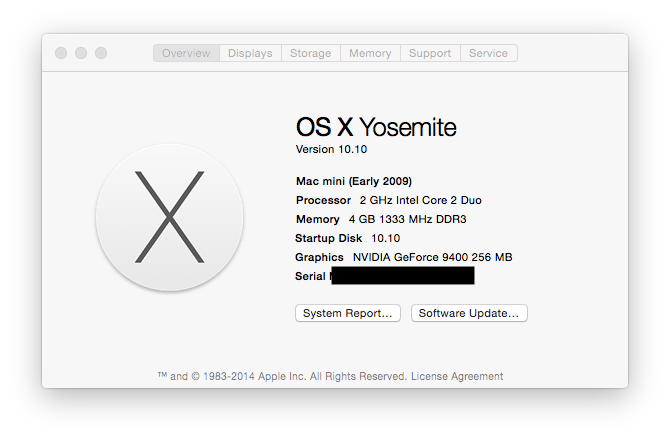The image size is (670, 438).
Task: Click the 2 GHz Intel Core 2 Duo value
Action: [420, 200]
